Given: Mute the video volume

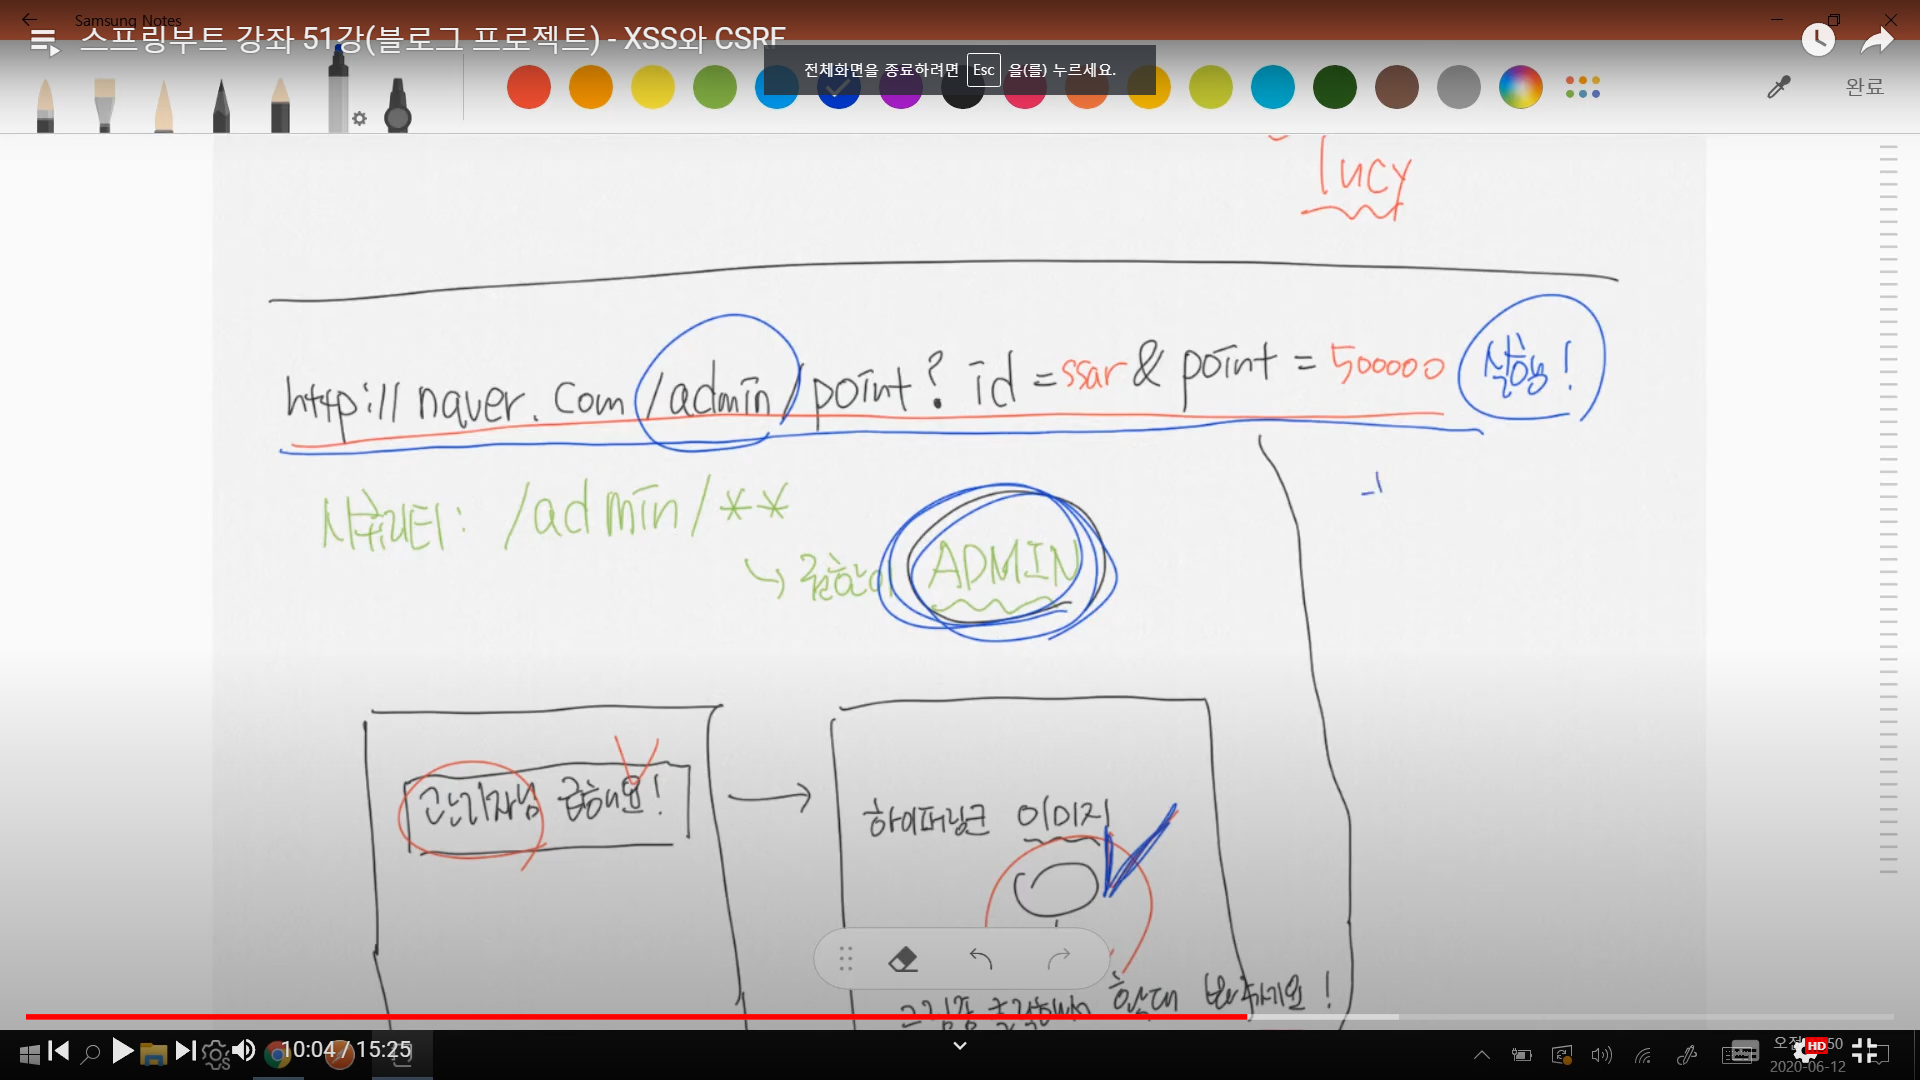Looking at the screenshot, I should [x=243, y=1051].
